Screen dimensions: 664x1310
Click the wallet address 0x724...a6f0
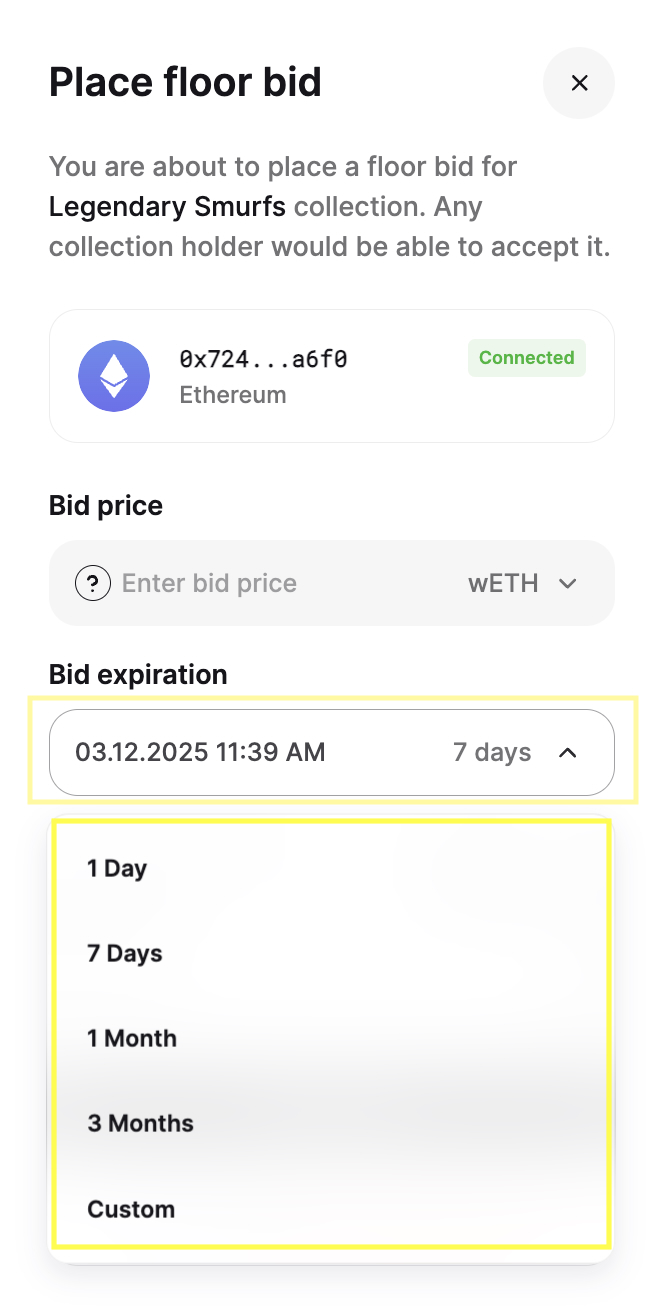pos(263,358)
